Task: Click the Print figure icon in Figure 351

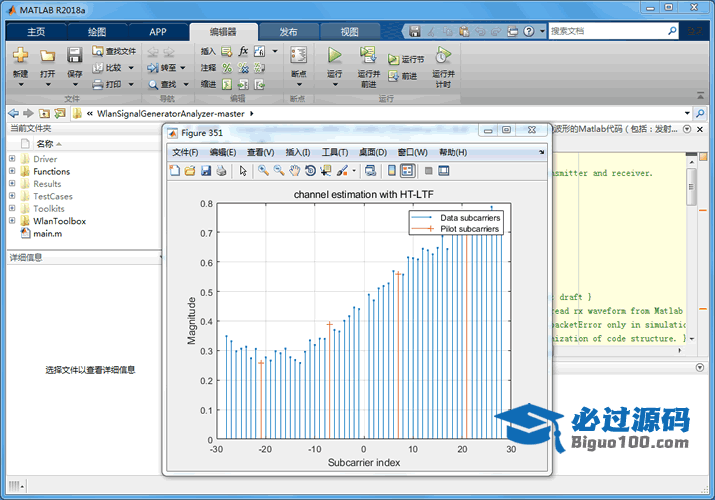Action: pyautogui.click(x=221, y=170)
